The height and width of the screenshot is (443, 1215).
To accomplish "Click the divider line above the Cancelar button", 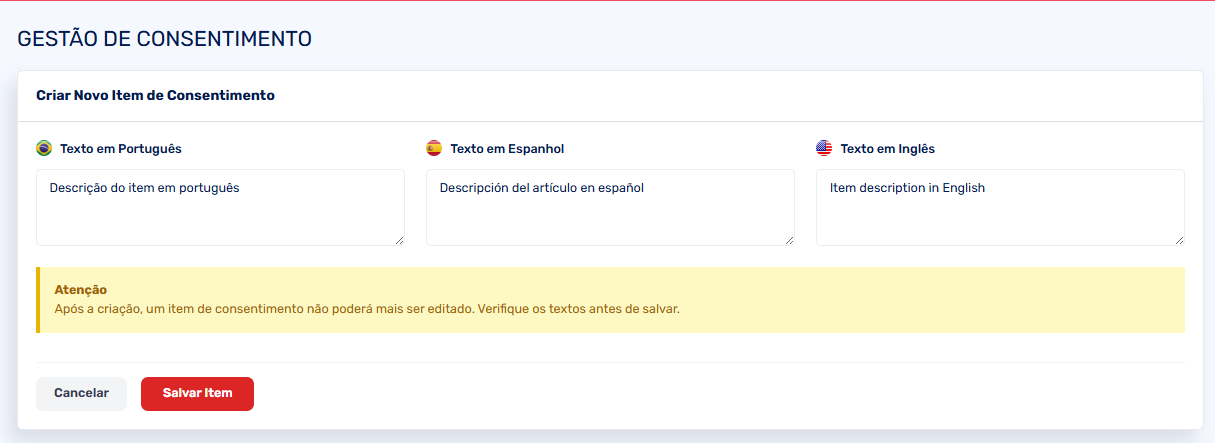I will tap(610, 362).
